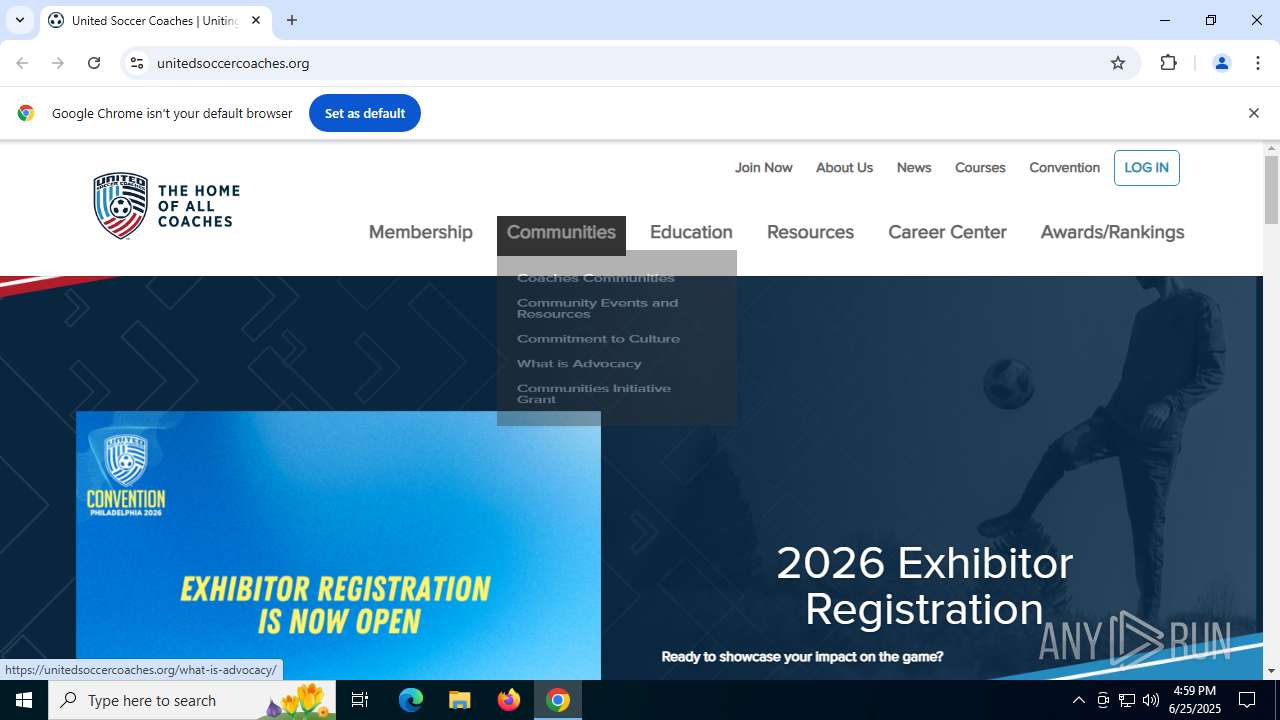The width and height of the screenshot is (1280, 720).
Task: Click the Exhibitor Registration convention banner image
Action: coord(338,546)
